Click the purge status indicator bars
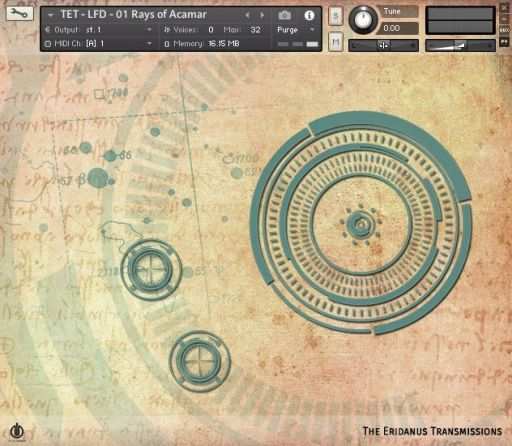This screenshot has height=446, width=512. [x=297, y=44]
